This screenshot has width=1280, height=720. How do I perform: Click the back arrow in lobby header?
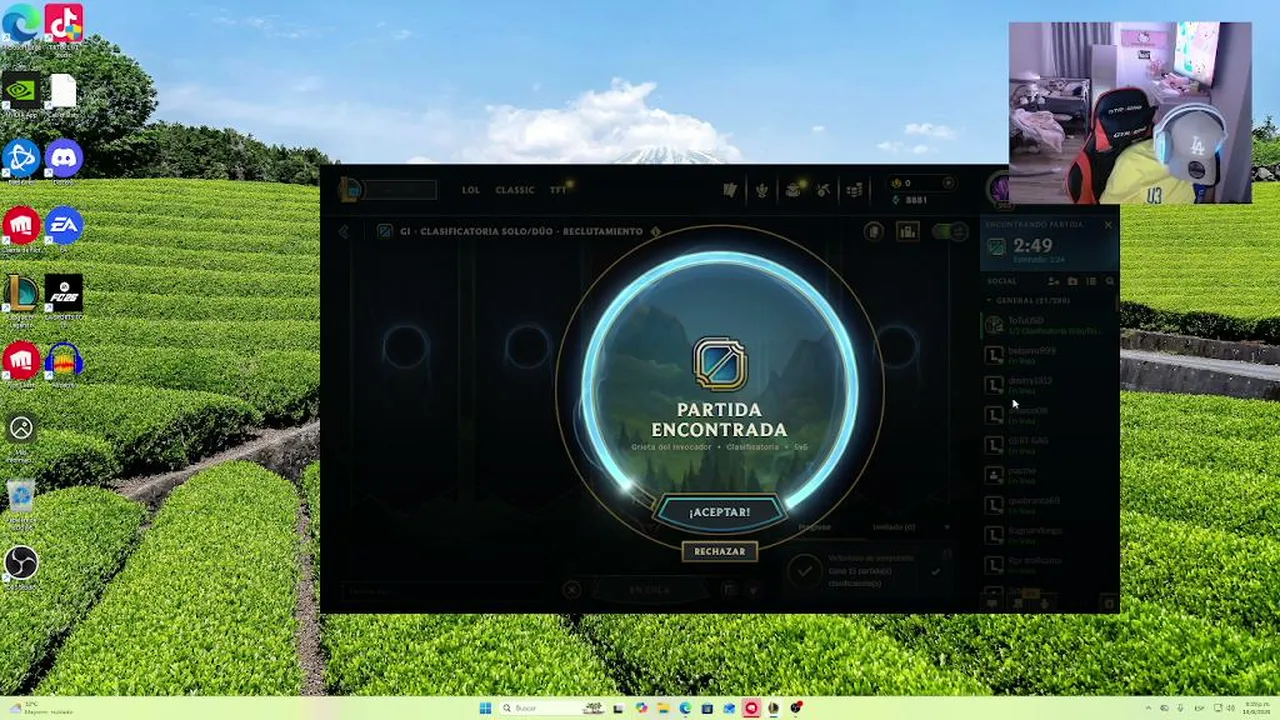point(344,231)
